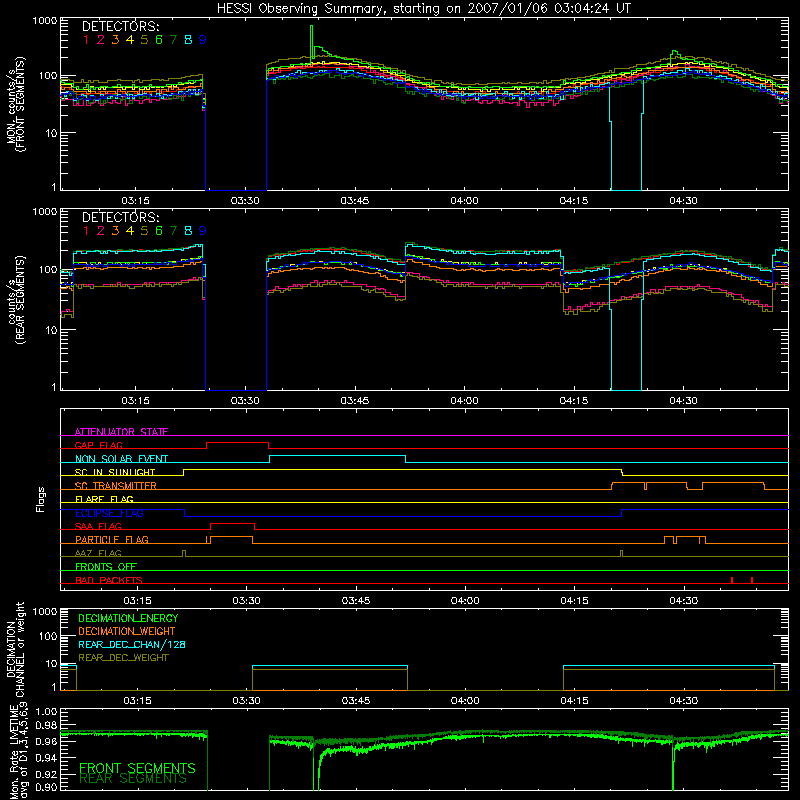Screen dimensions: 800x800
Task: Click the REAR_DEC_CHAN/128 legend entry
Action: click(x=132, y=645)
